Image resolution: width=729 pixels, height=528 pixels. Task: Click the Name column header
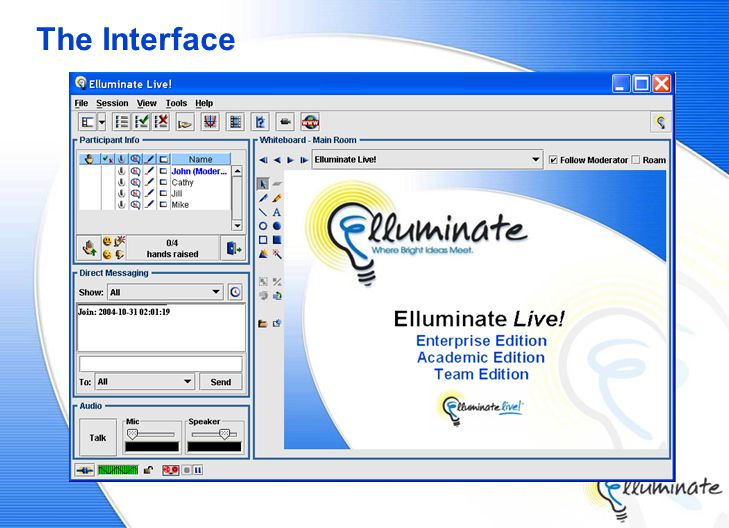(x=200, y=159)
